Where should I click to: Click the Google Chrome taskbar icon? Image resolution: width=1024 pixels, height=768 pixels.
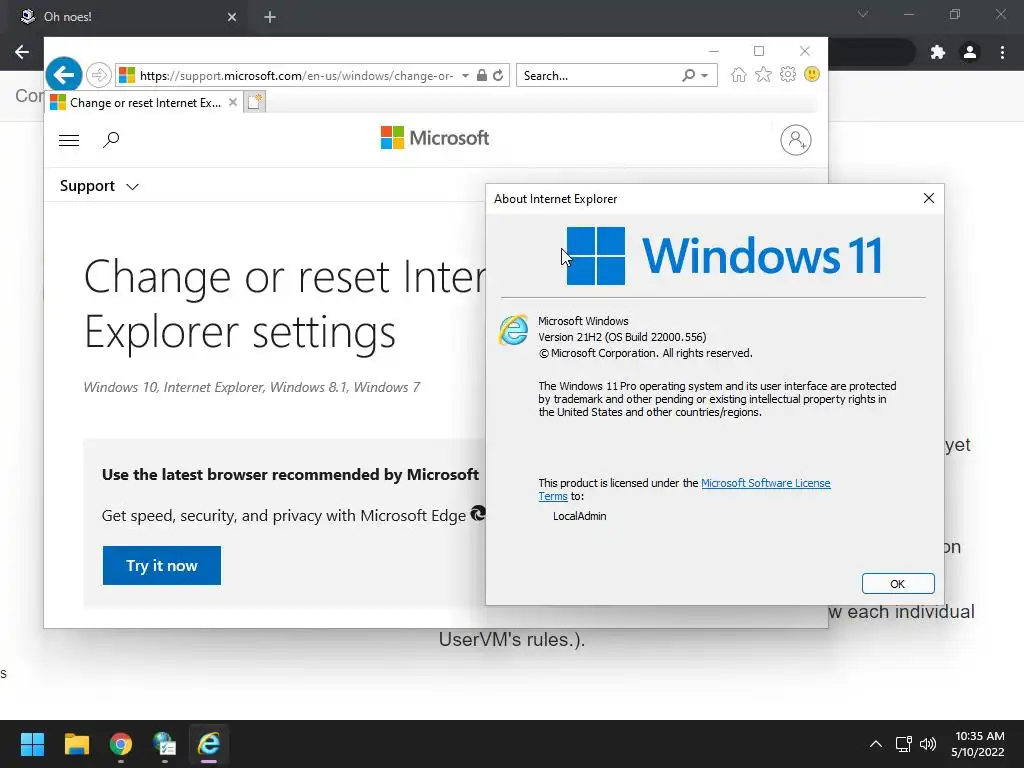[x=121, y=744]
